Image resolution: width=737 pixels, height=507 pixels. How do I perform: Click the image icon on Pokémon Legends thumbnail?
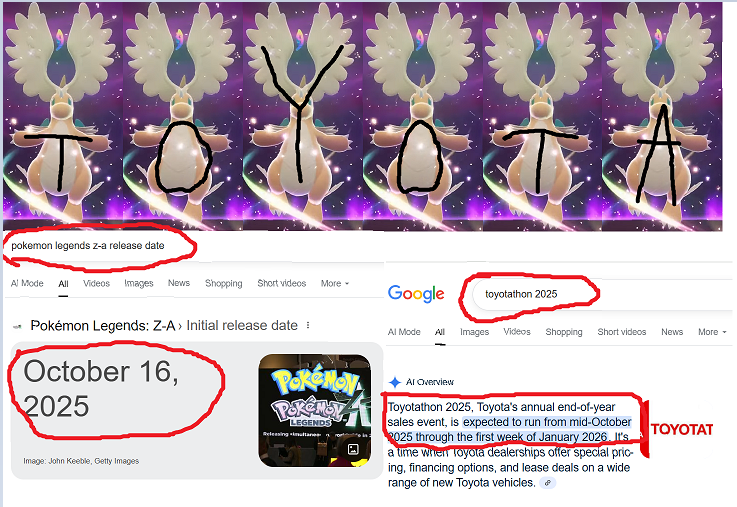click(x=353, y=449)
